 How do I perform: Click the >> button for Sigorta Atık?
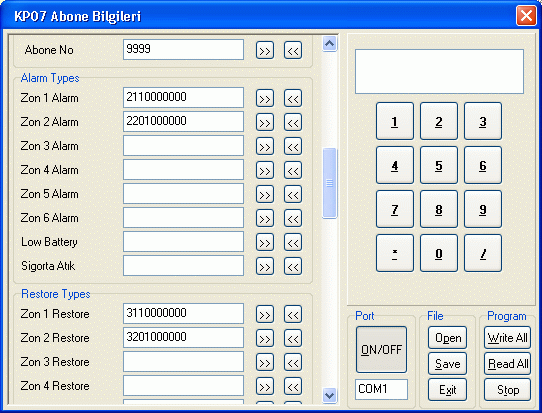(265, 266)
